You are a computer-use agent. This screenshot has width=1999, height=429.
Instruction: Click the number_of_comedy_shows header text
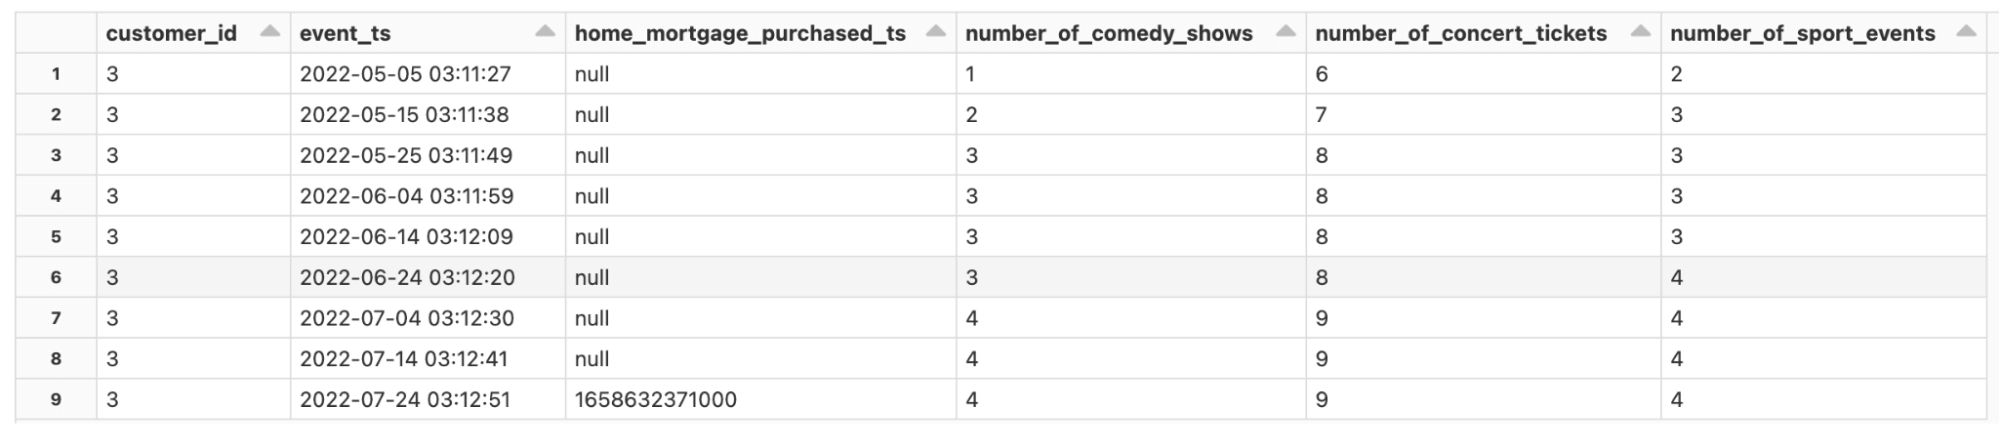(x=1108, y=33)
